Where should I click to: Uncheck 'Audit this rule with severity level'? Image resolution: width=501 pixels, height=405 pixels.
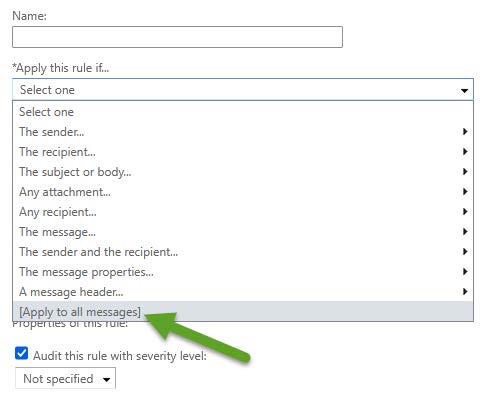22,353
